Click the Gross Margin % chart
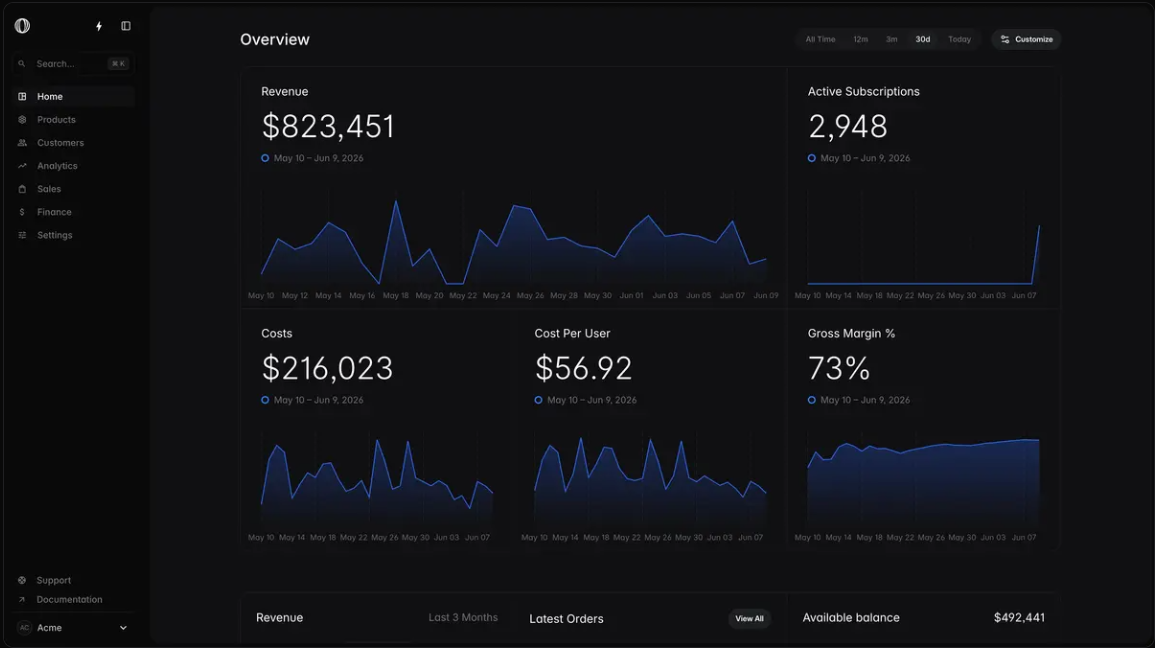 924,480
